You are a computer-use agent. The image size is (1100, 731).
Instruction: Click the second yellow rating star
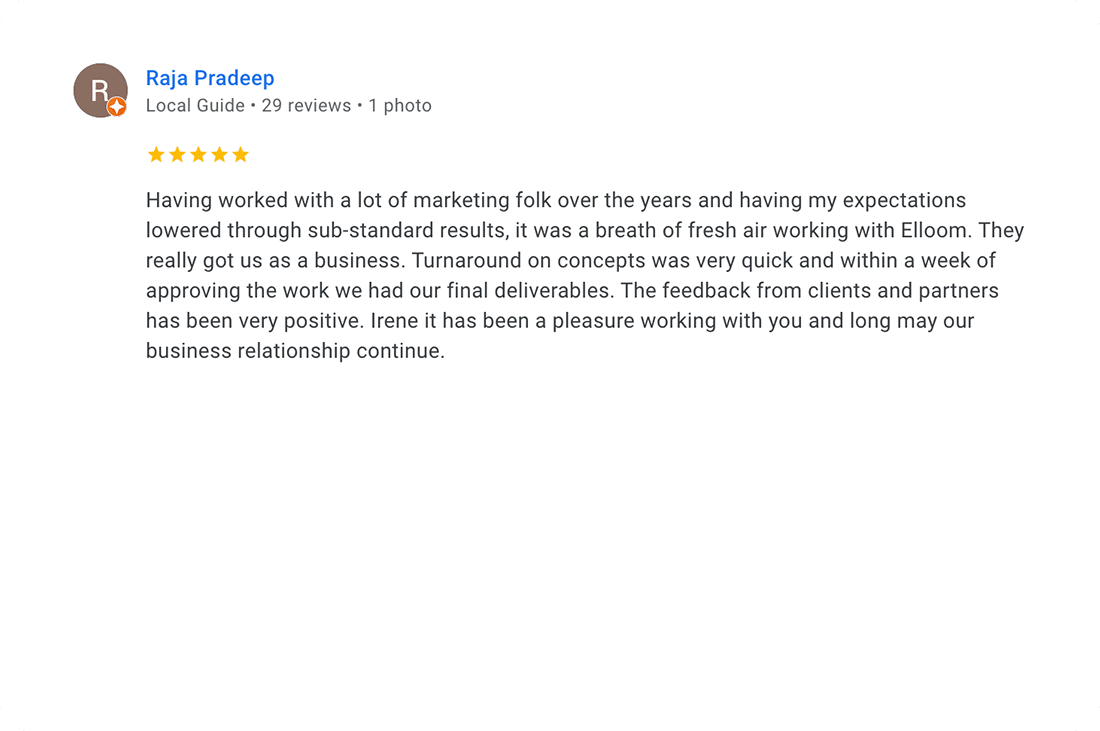[177, 155]
